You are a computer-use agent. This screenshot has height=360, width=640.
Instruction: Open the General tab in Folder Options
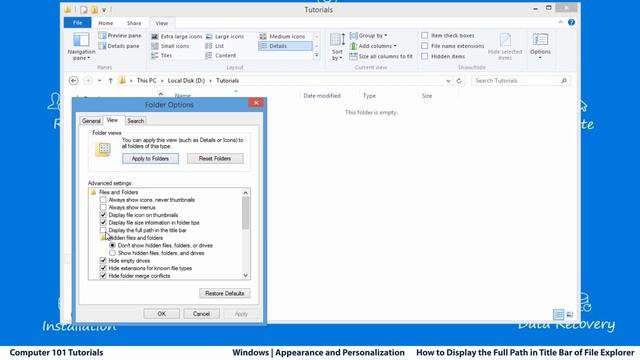click(91, 121)
